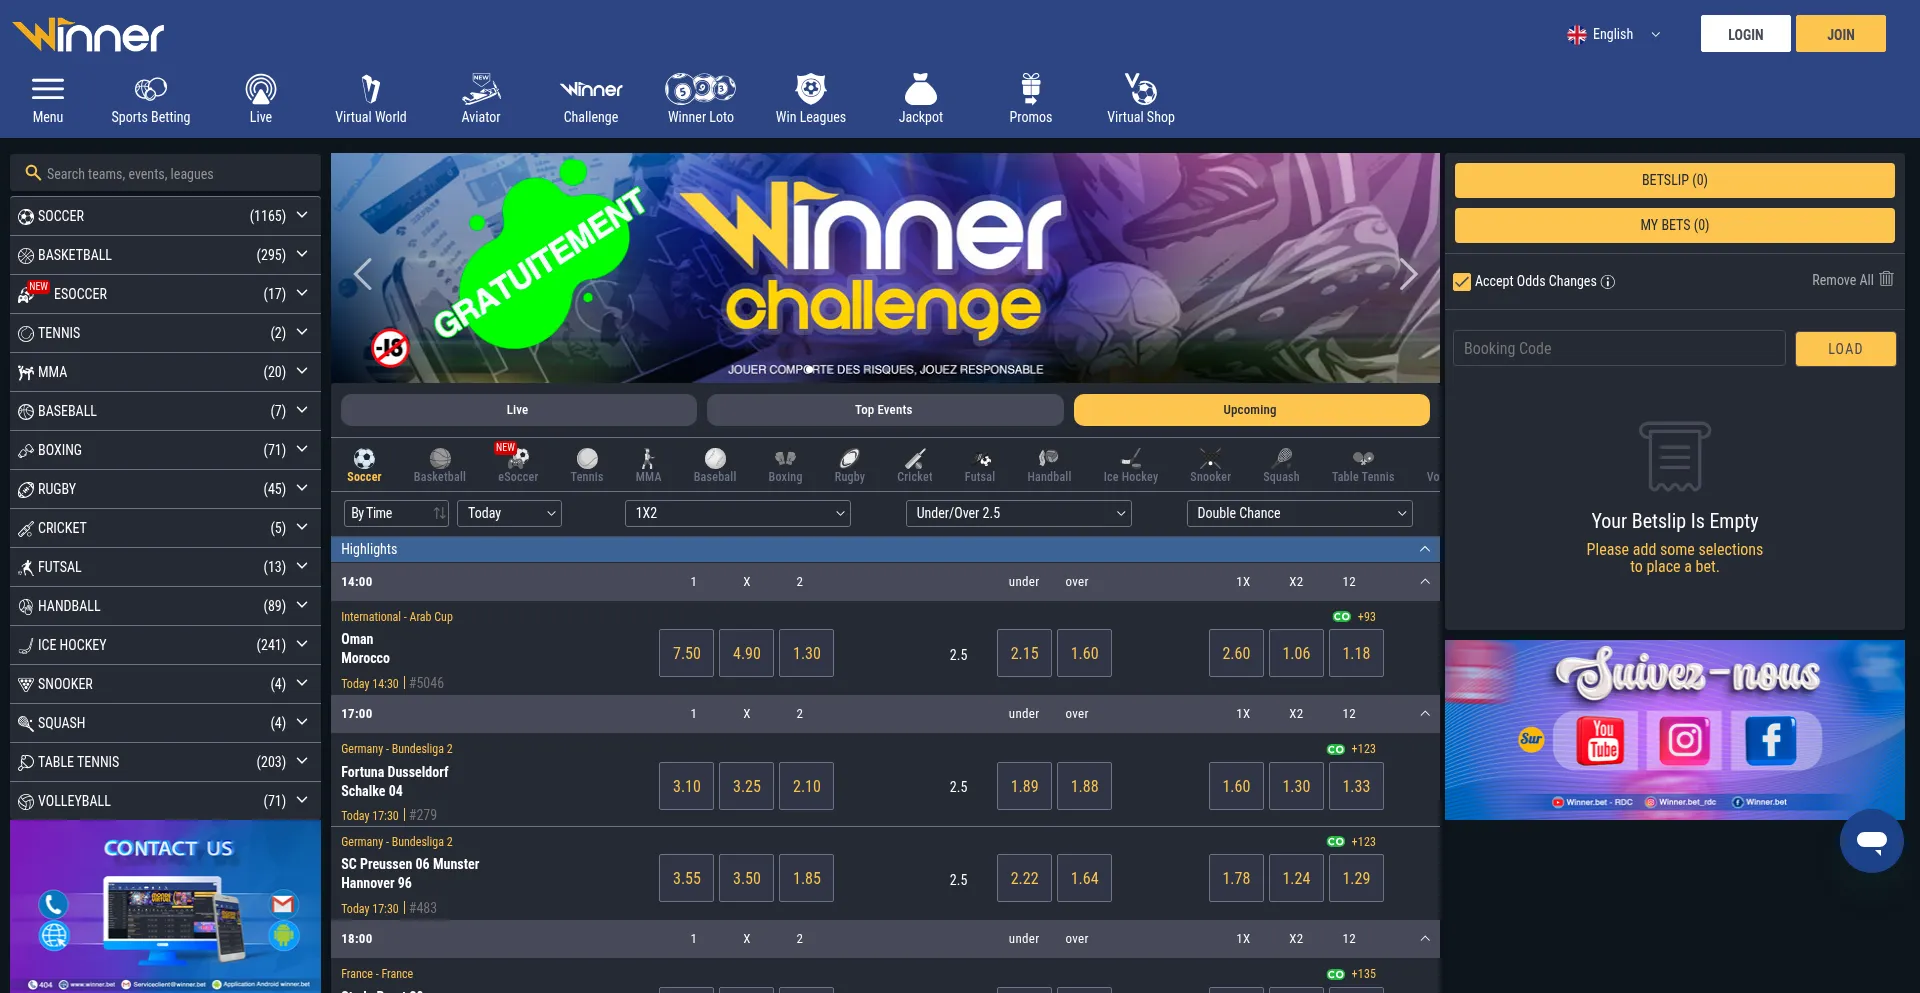Toggle Accept Odds Changes checkbox
The height and width of the screenshot is (993, 1920).
[x=1462, y=282]
